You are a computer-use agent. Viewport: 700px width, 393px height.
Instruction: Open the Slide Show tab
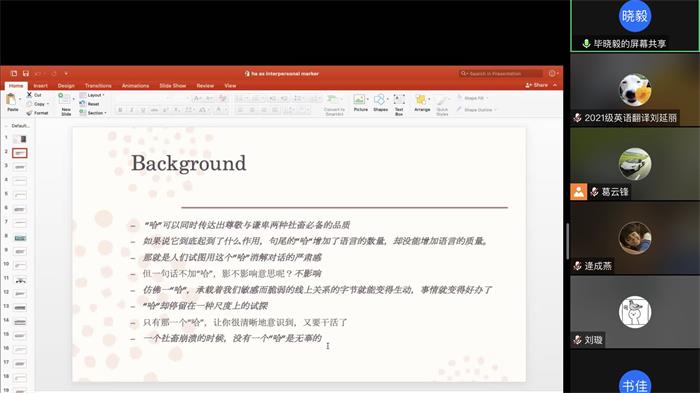(172, 86)
